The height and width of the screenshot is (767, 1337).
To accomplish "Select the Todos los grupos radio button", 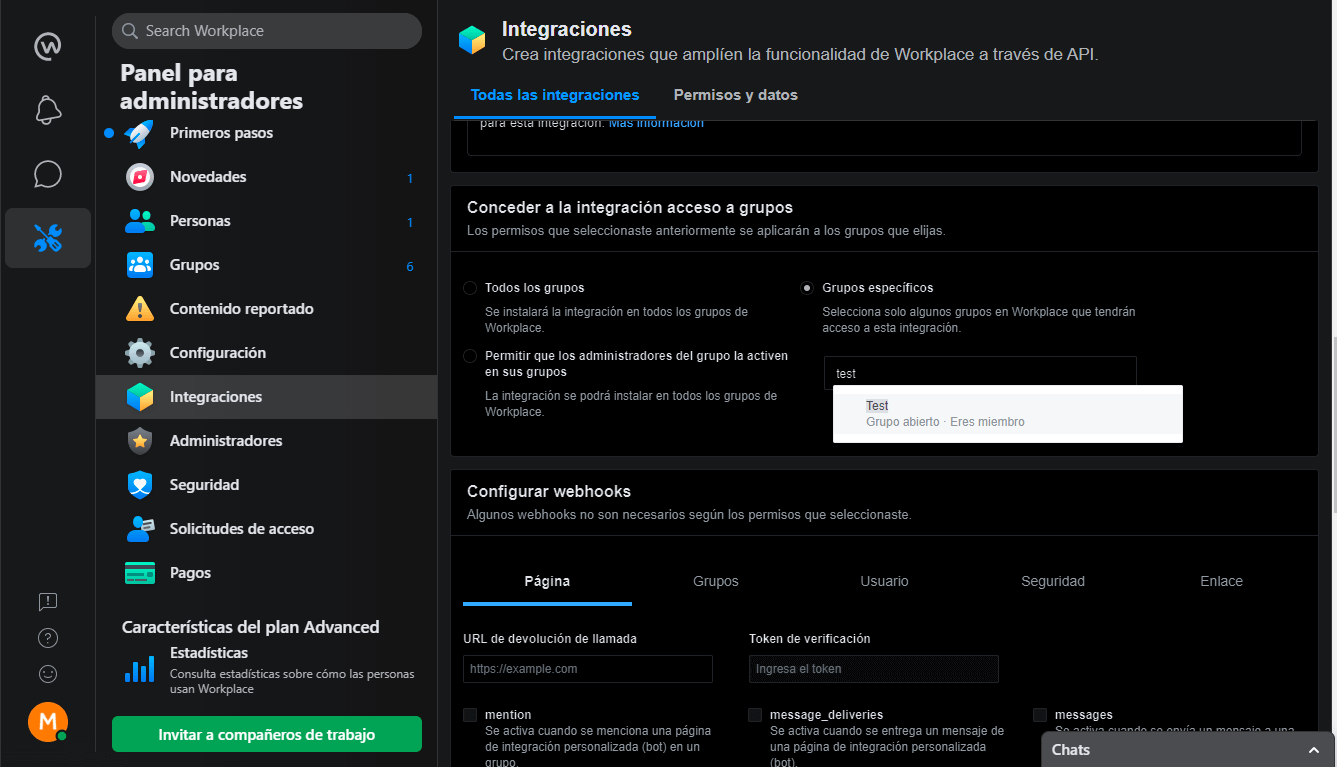I will point(470,288).
